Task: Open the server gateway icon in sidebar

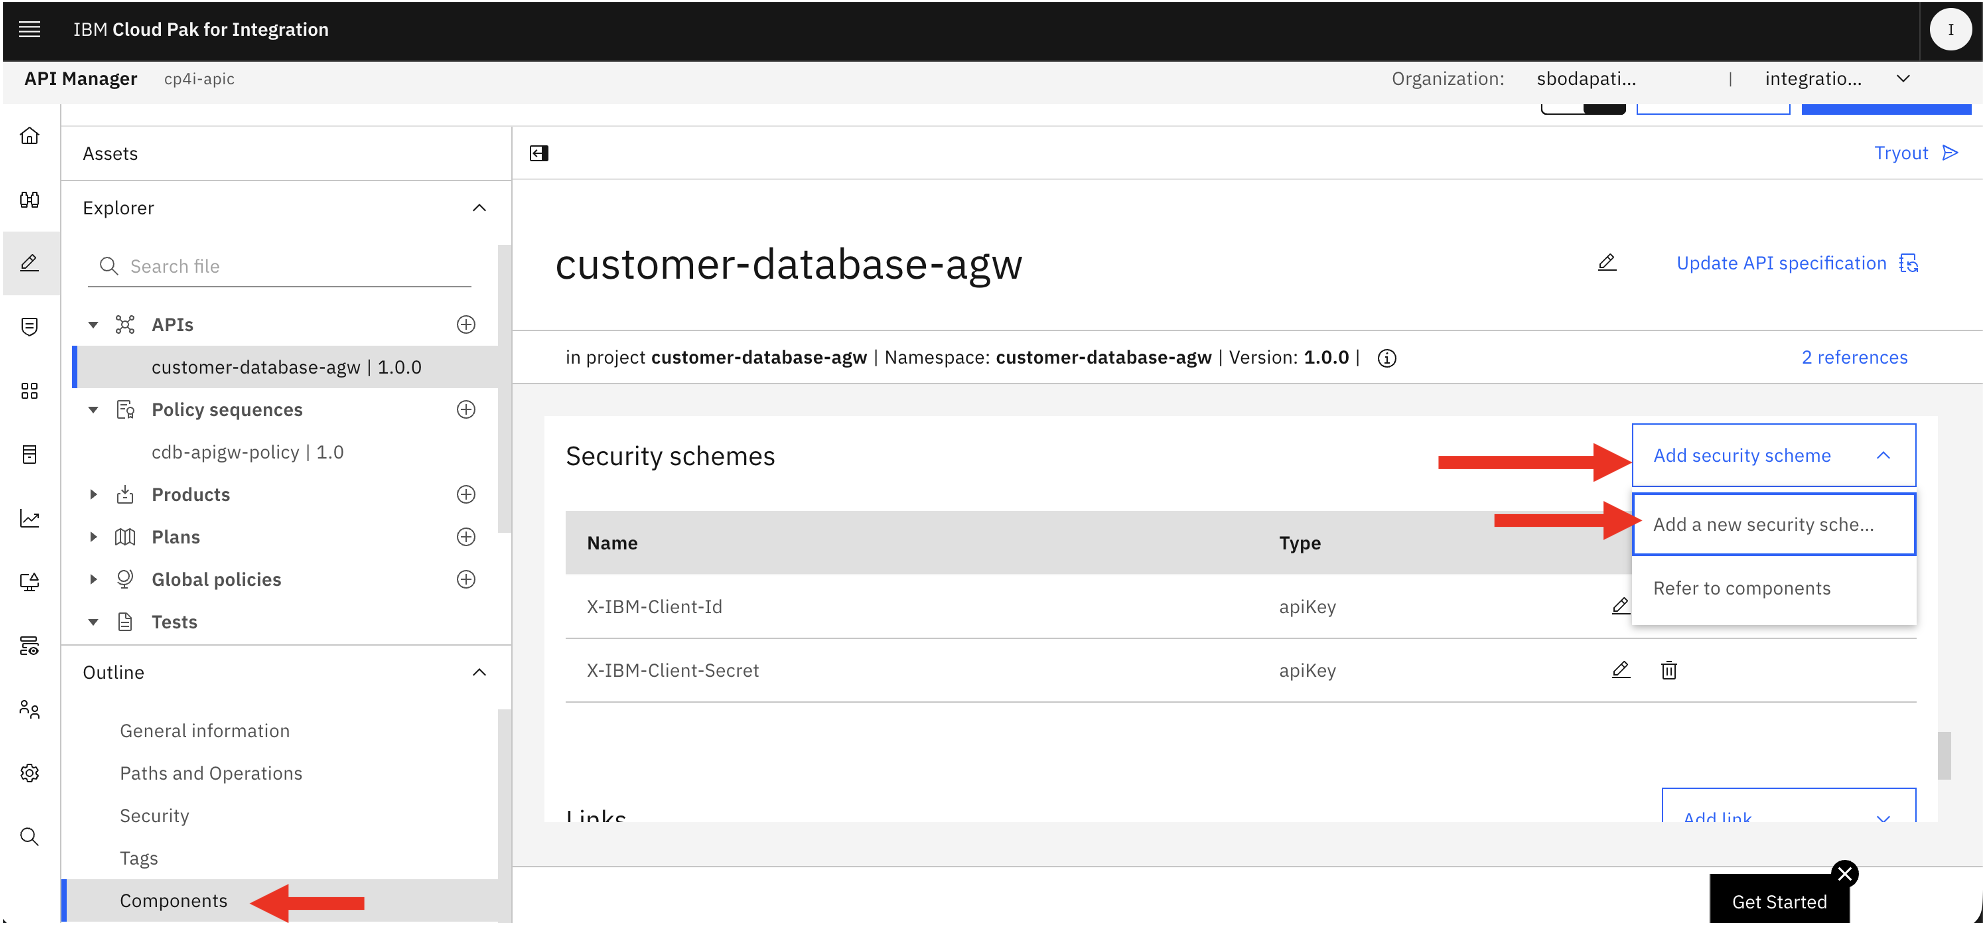Action: coord(30,646)
